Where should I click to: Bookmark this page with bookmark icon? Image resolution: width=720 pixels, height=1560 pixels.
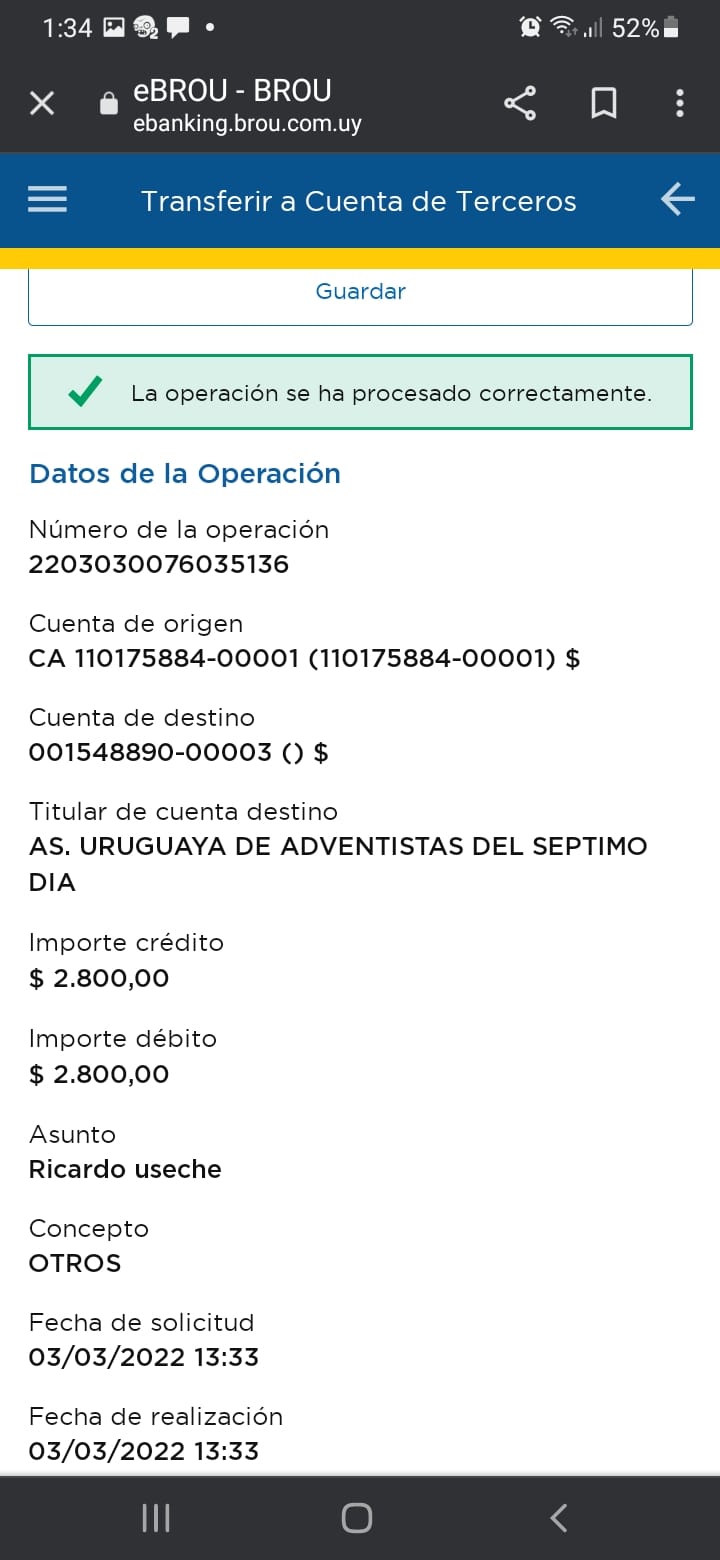pos(603,103)
